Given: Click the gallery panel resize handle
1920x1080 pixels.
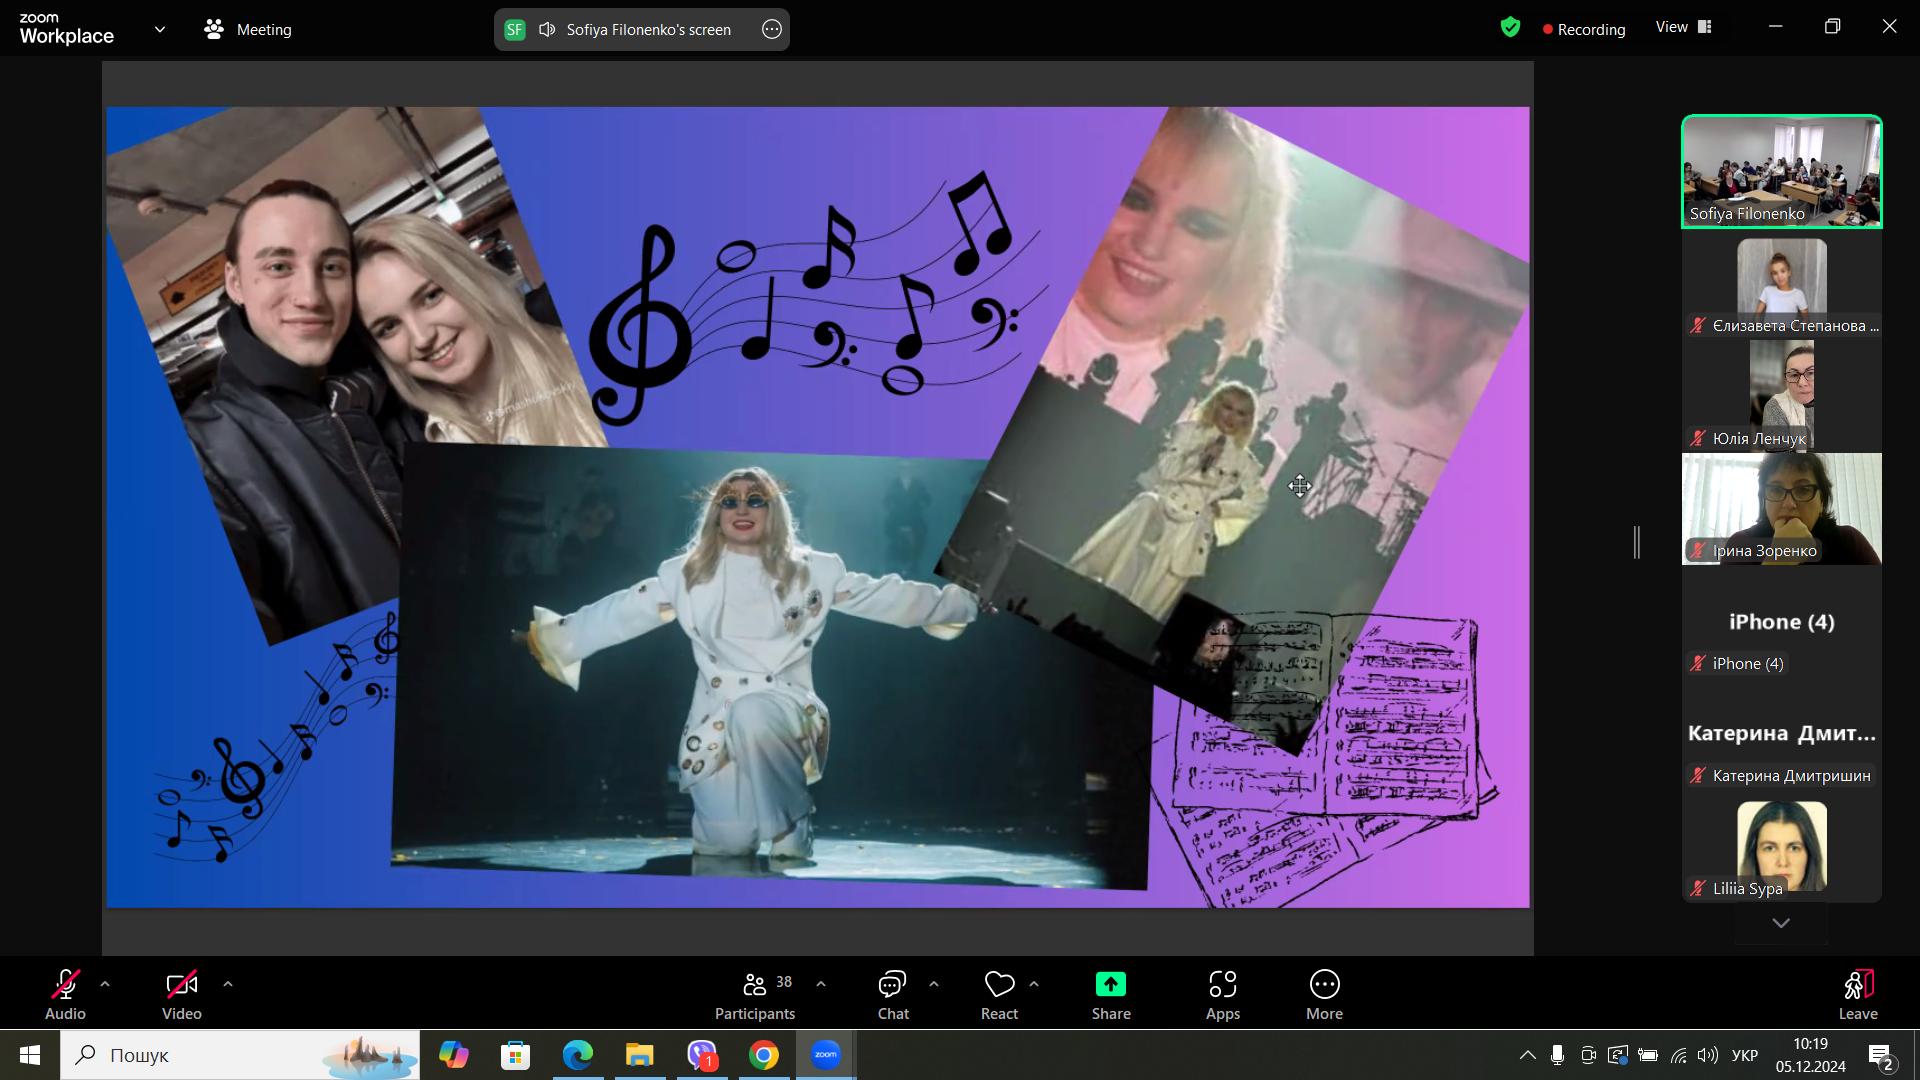Looking at the screenshot, I should tap(1637, 542).
